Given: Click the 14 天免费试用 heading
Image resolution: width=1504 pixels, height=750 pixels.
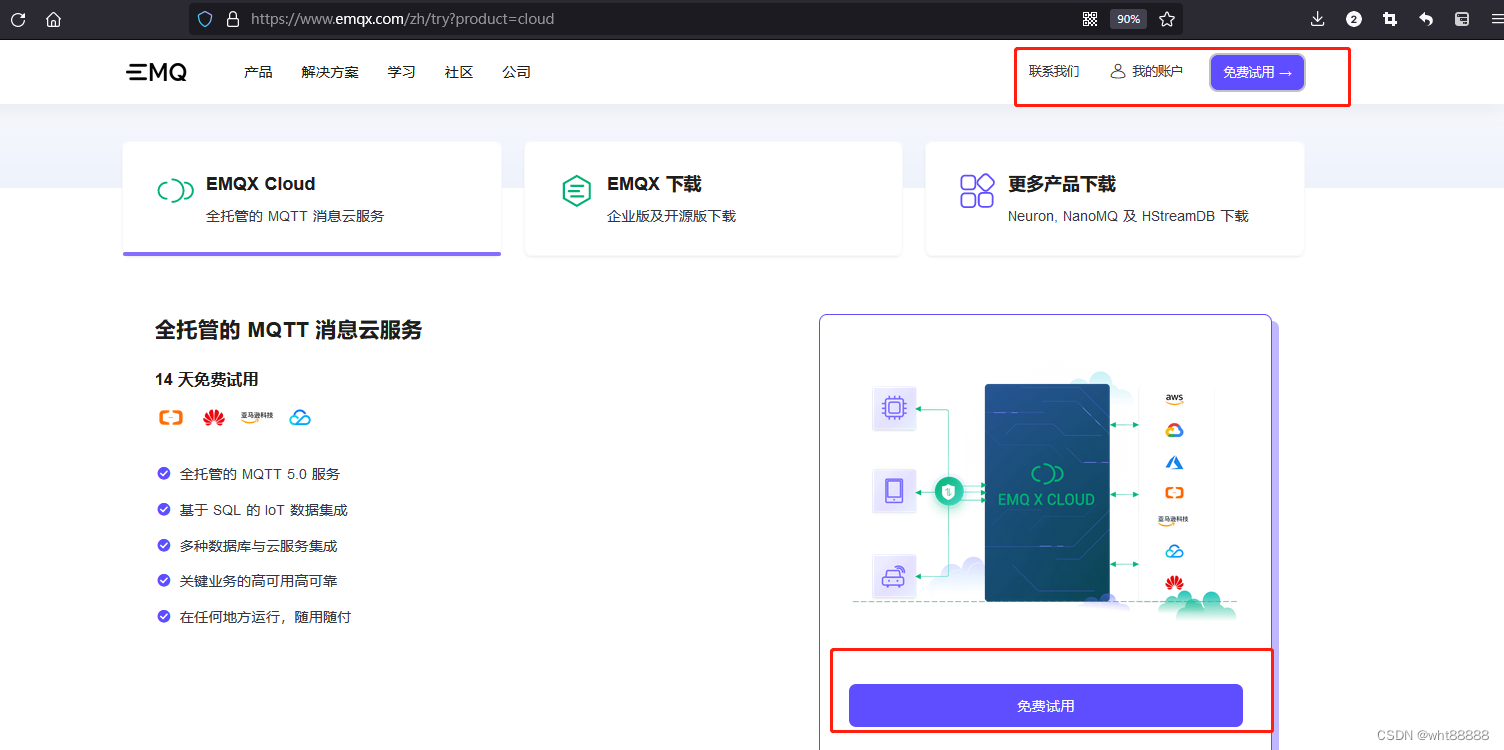Looking at the screenshot, I should click(207, 380).
